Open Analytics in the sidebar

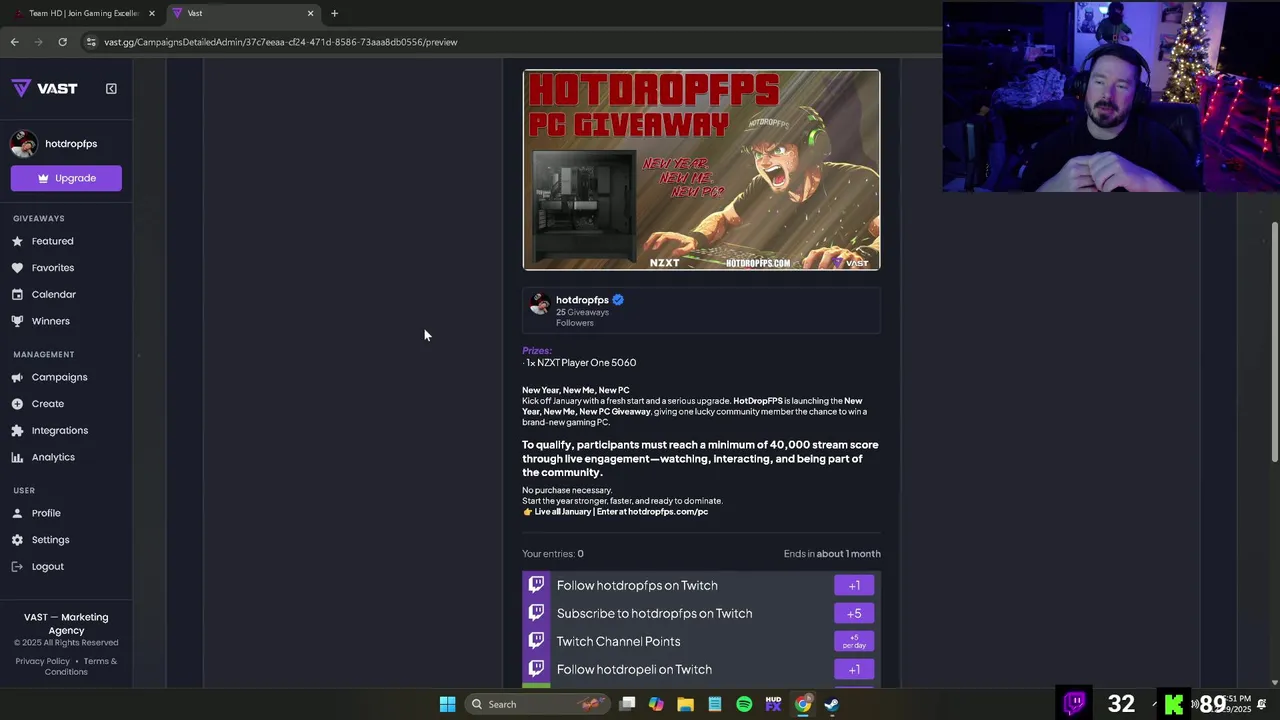53,457
